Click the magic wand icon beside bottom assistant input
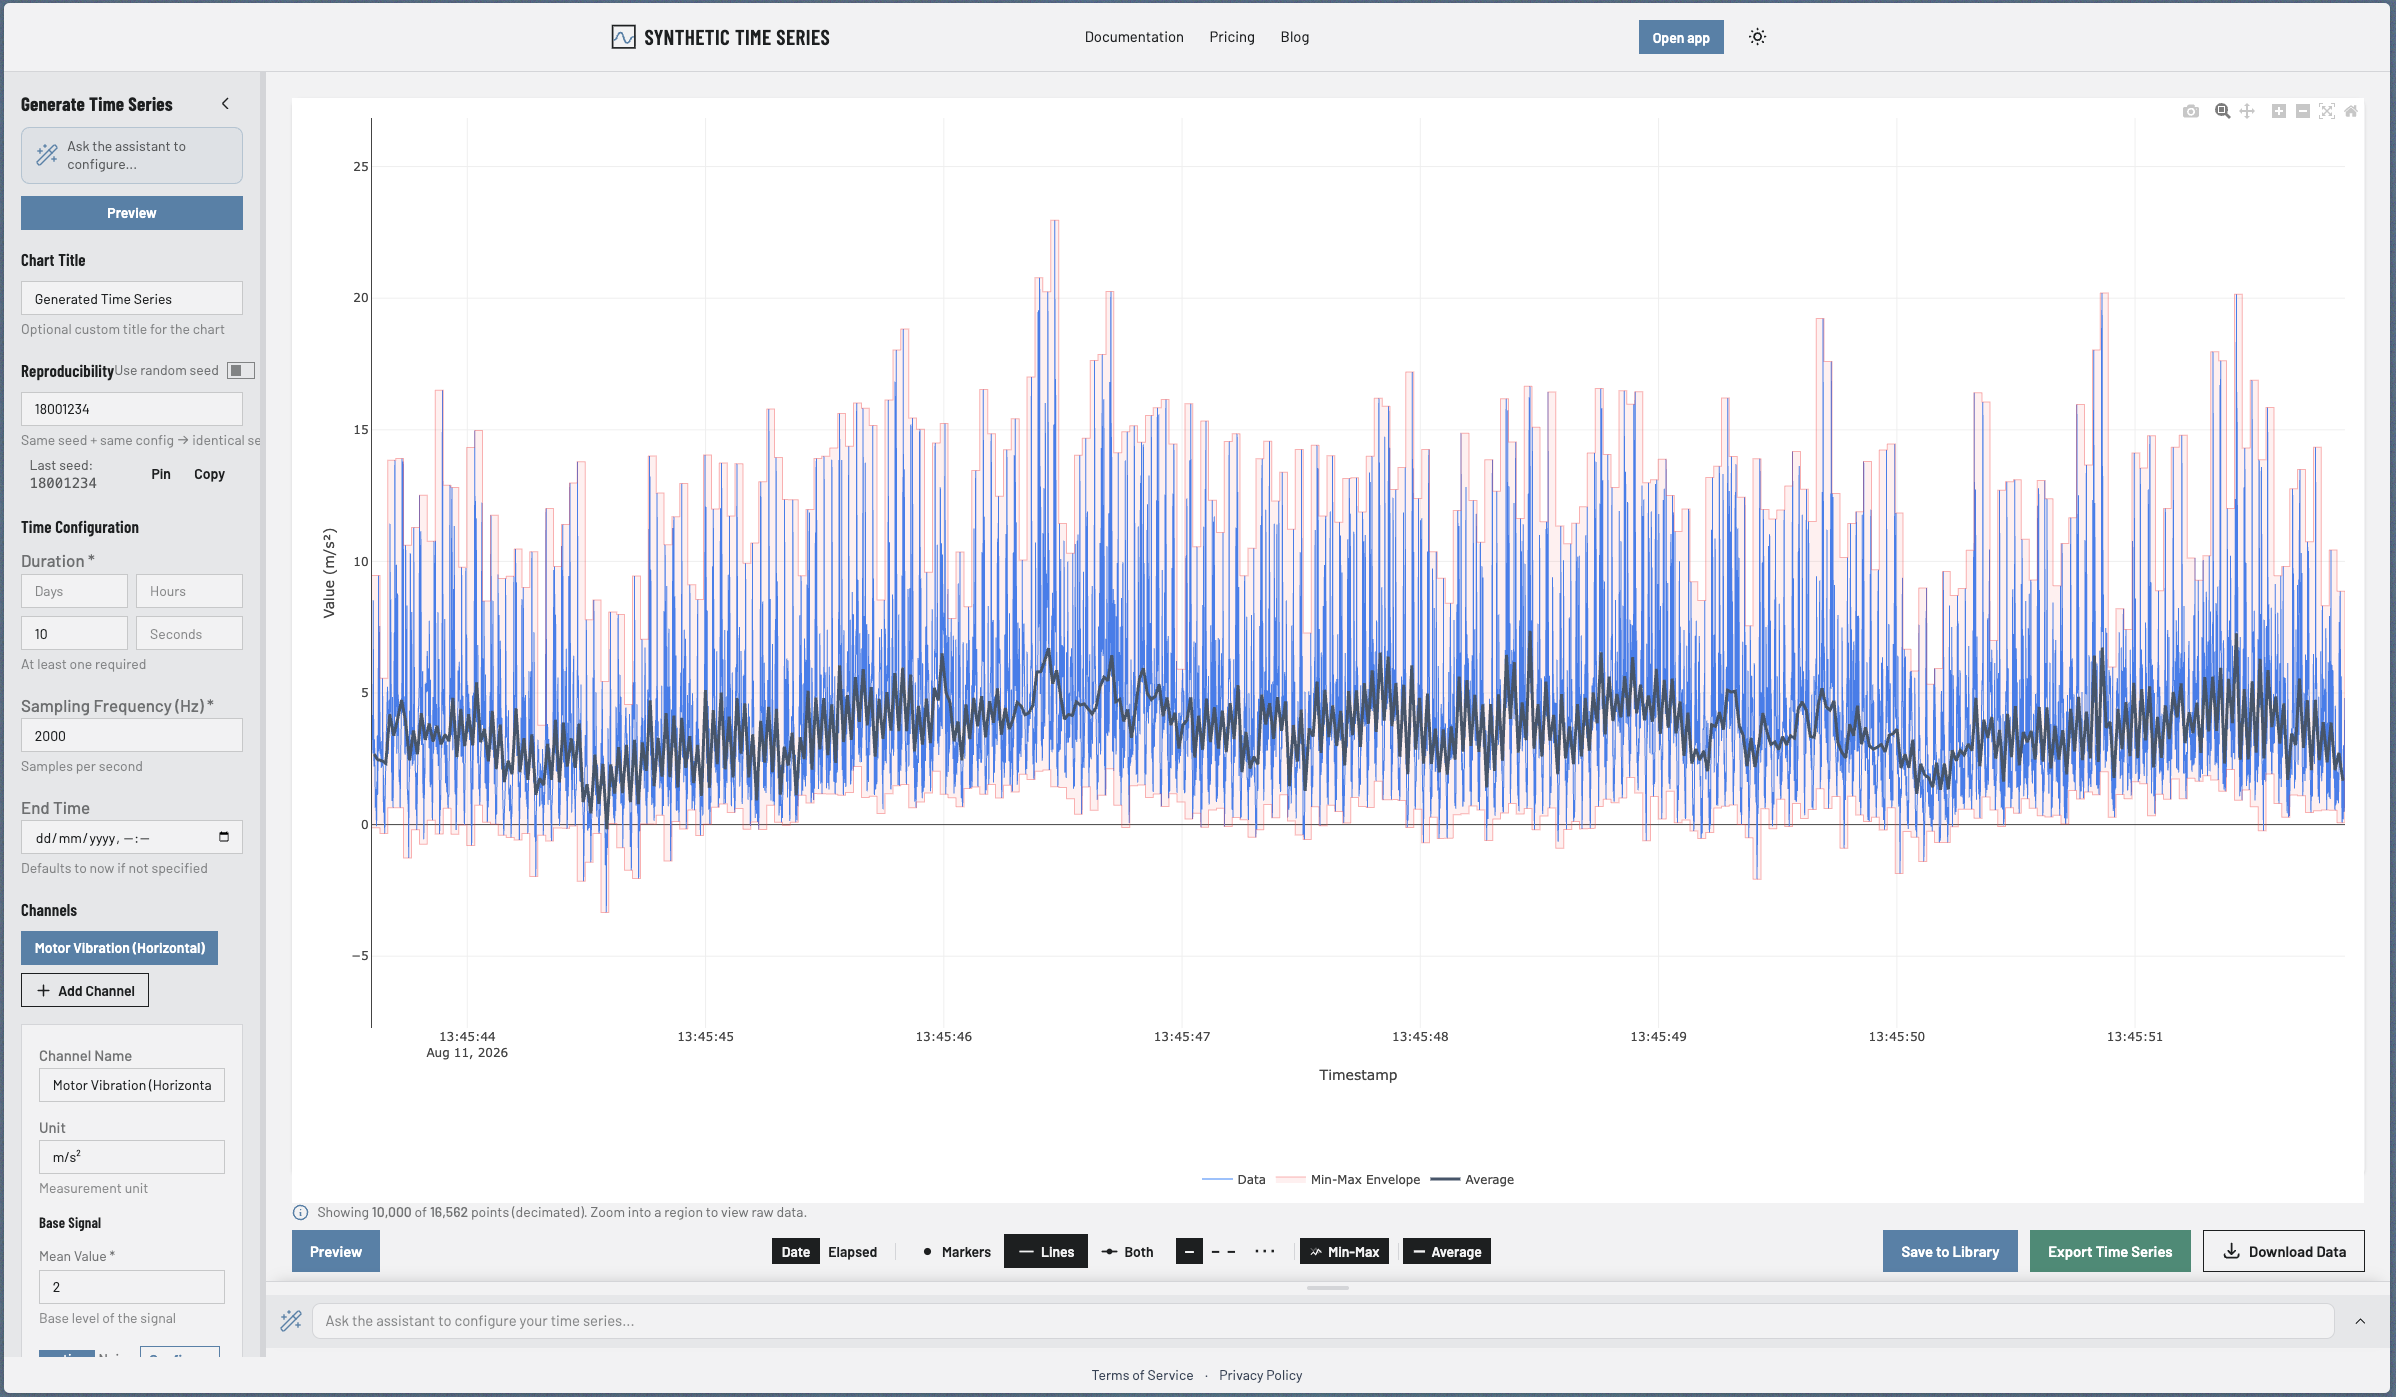Viewport: 2396px width, 1397px height. [291, 1320]
